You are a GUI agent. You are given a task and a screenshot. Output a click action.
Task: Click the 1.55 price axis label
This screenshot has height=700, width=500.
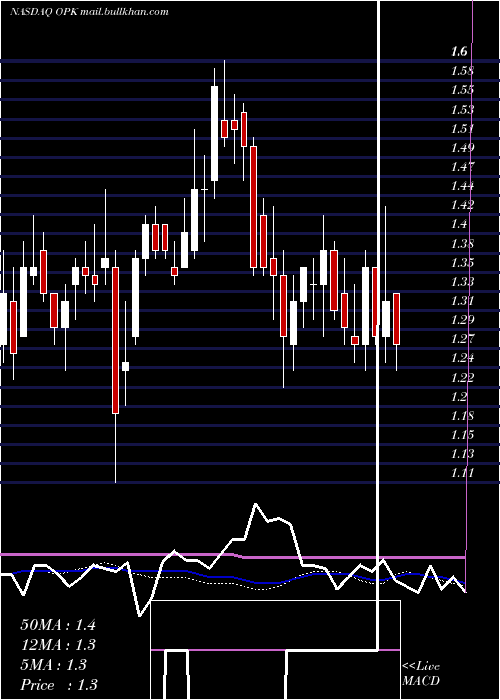pyautogui.click(x=462, y=90)
